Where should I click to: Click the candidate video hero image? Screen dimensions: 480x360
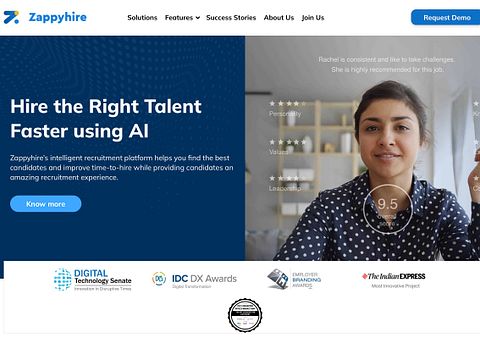coord(363,148)
